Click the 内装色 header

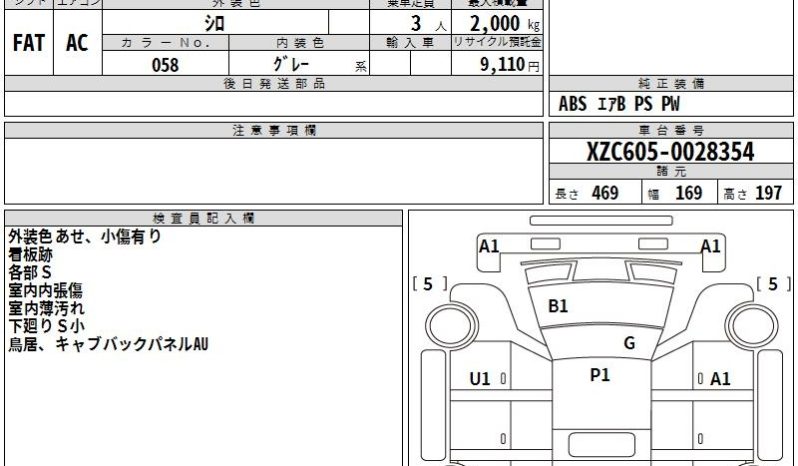pyautogui.click(x=299, y=43)
